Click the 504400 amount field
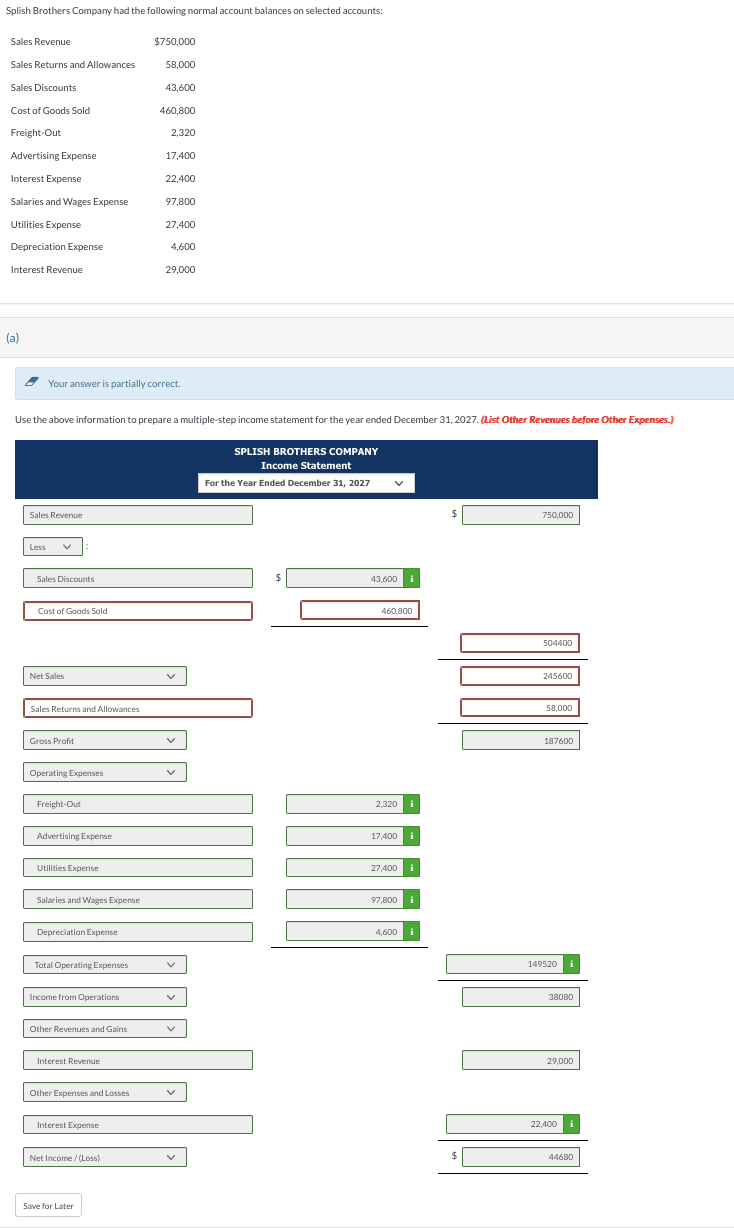Screen dimensions: 734x1228 pos(520,643)
